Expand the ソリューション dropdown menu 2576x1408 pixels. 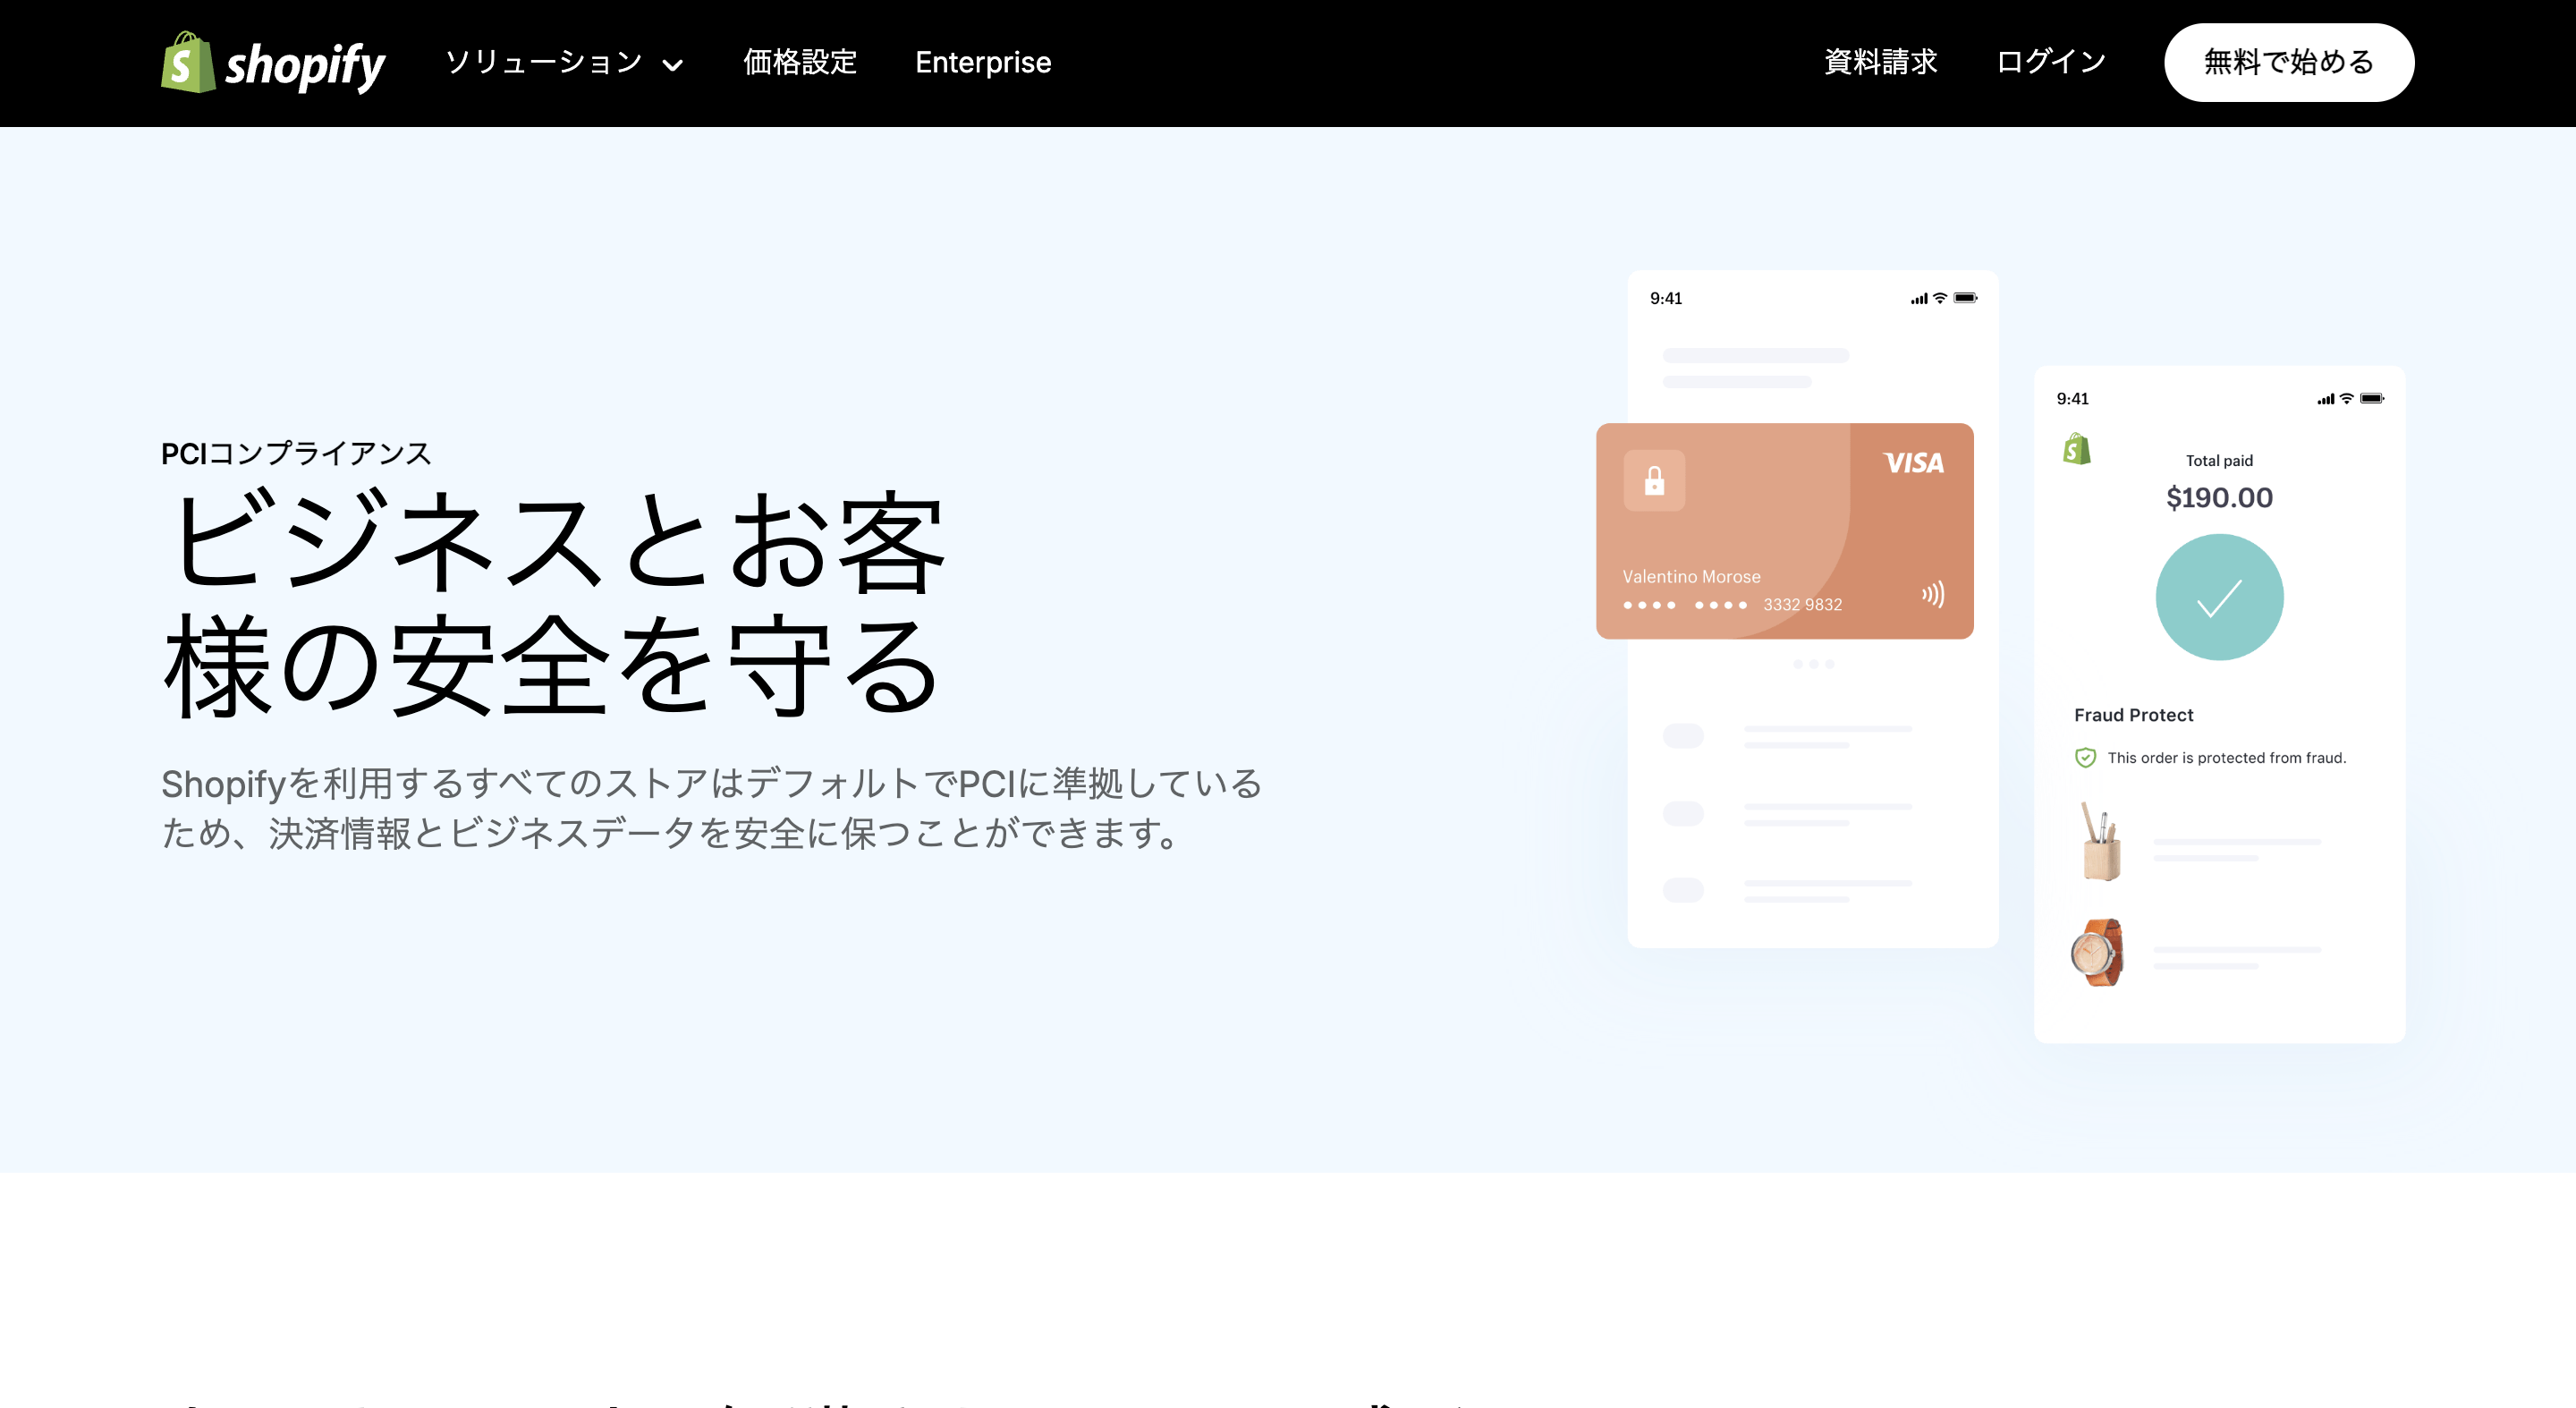(x=545, y=62)
